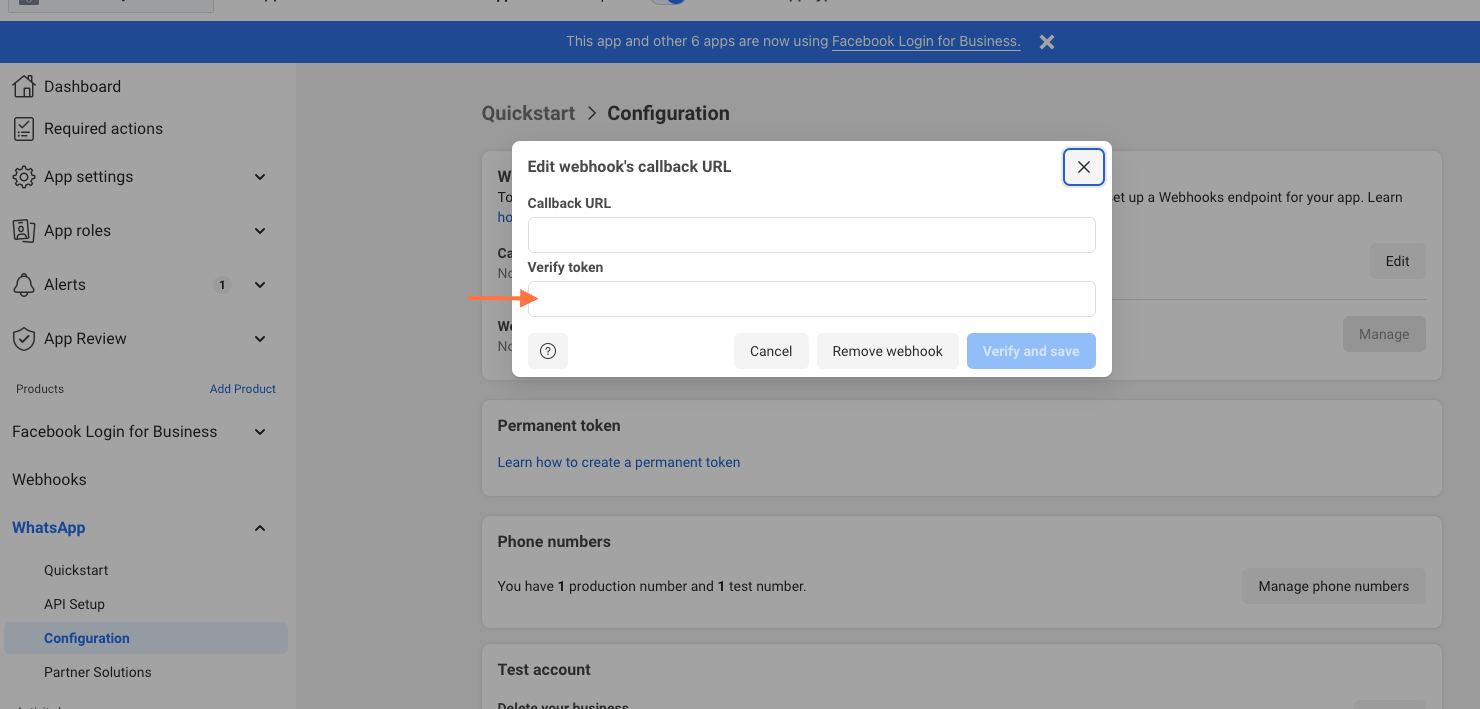Open Facebook Login for Business banner link
Viewport: 1480px width, 709px height.
pos(926,41)
